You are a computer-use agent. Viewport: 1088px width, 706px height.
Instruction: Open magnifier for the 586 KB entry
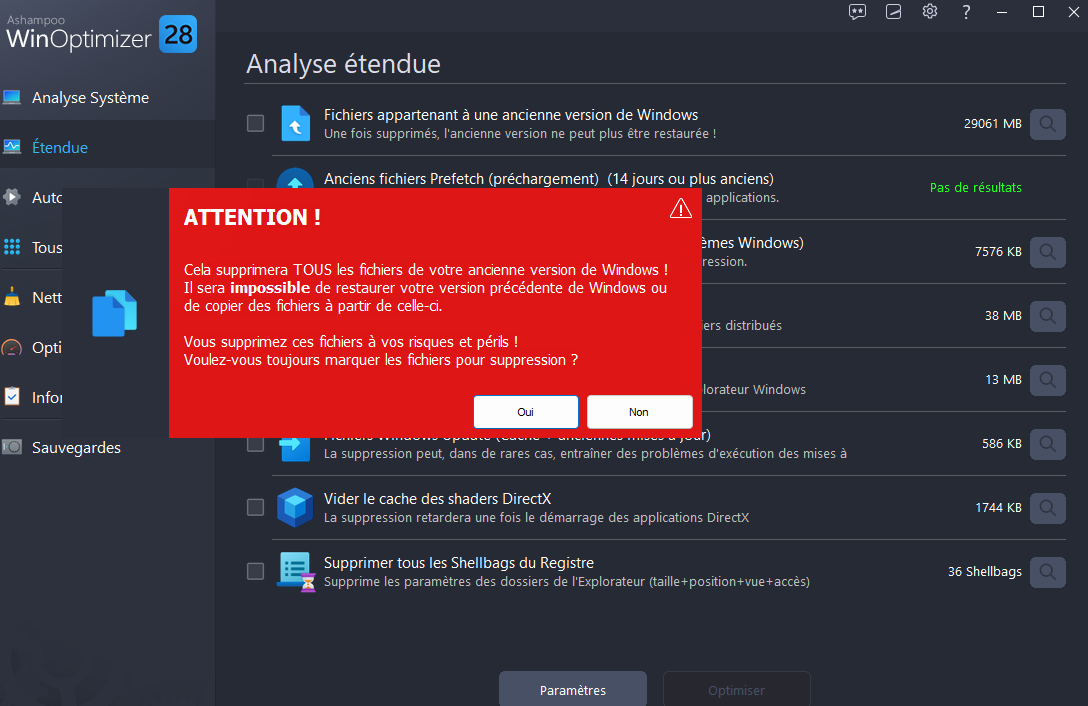[x=1048, y=444]
